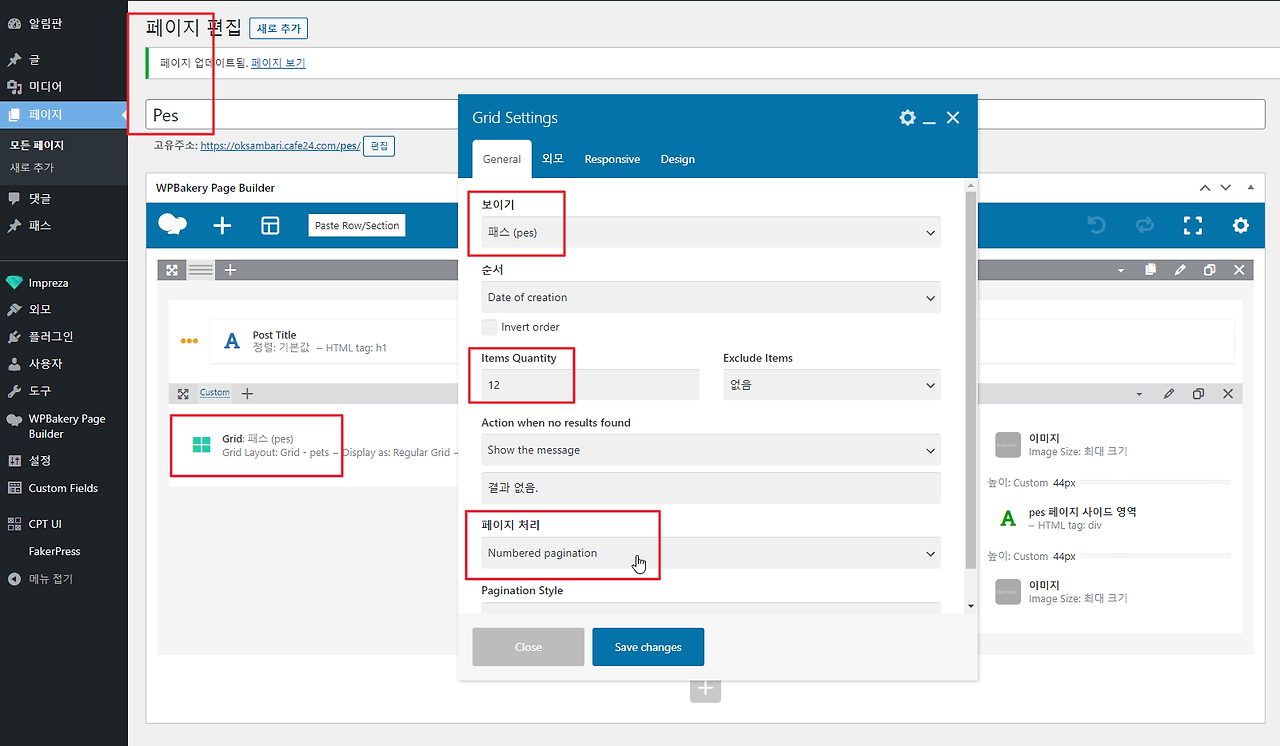Viewport: 1280px width, 746px height.
Task: Open the 보이기 dropdown showing 패스 (pes)
Action: 711,232
